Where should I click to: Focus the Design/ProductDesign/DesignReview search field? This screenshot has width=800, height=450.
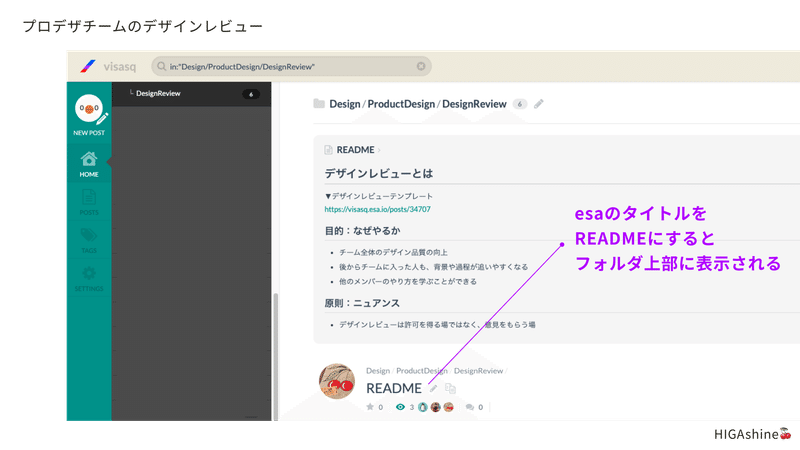click(291, 66)
